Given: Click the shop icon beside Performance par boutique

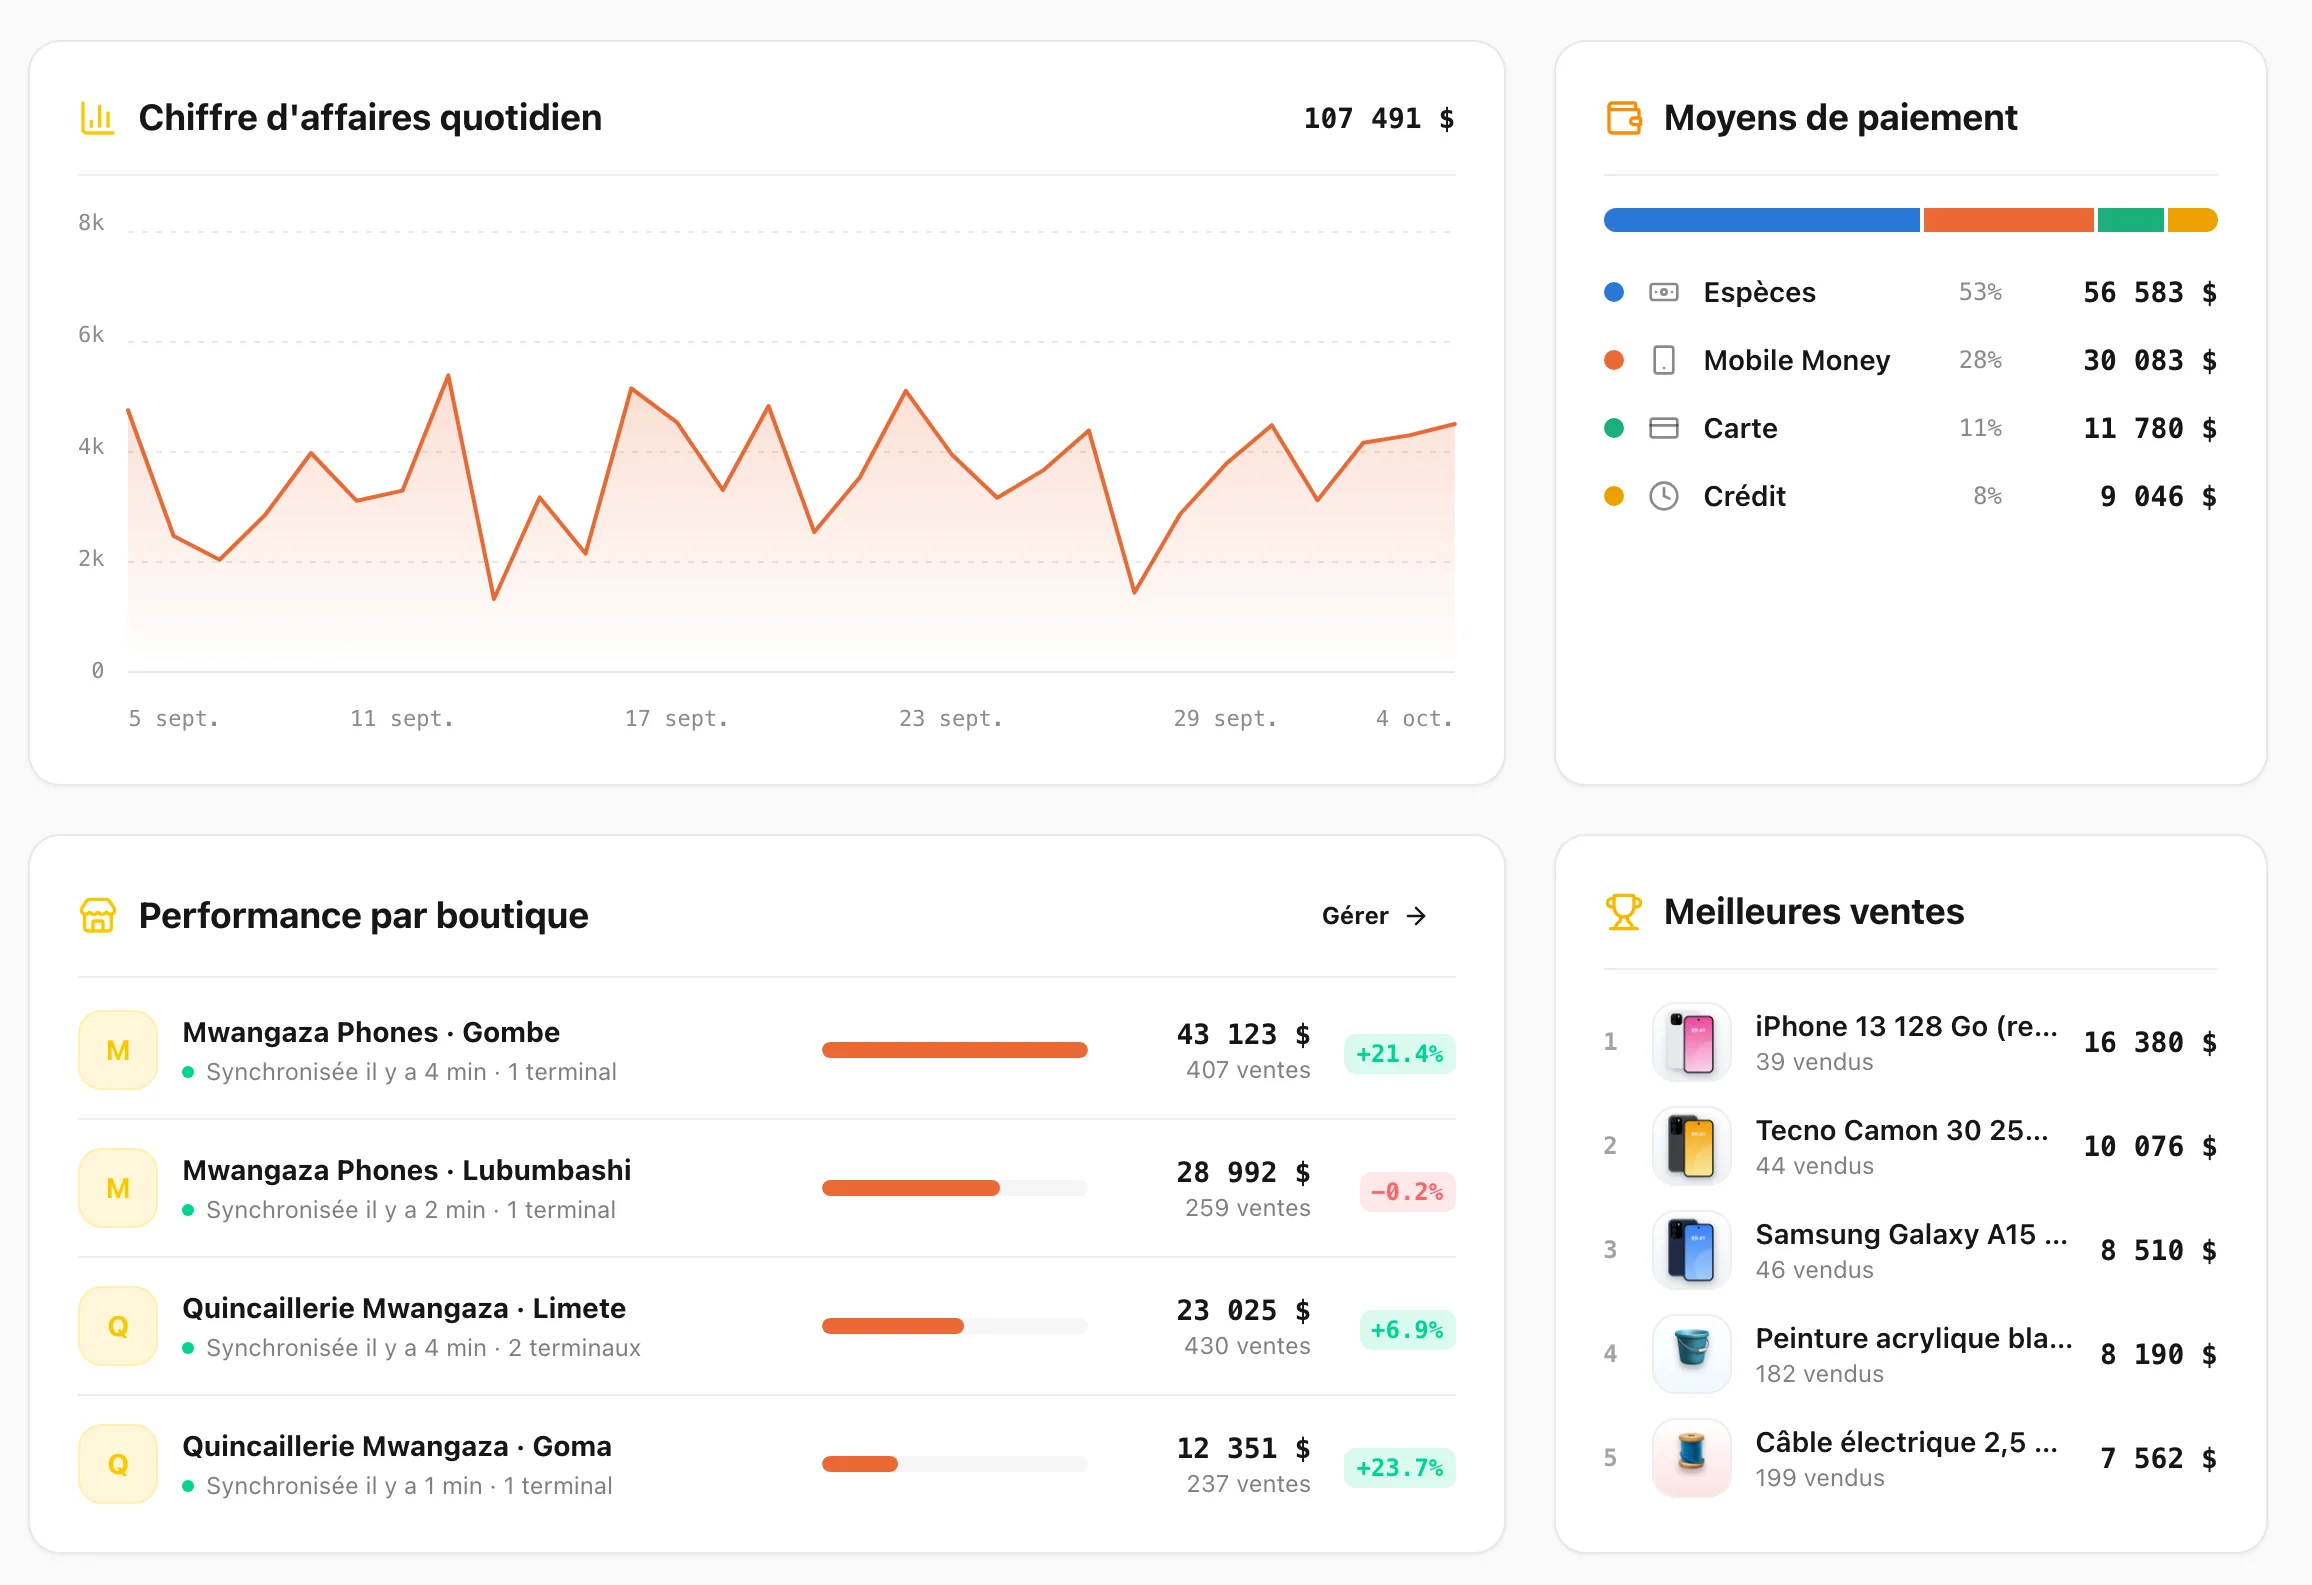Looking at the screenshot, I should [x=97, y=915].
